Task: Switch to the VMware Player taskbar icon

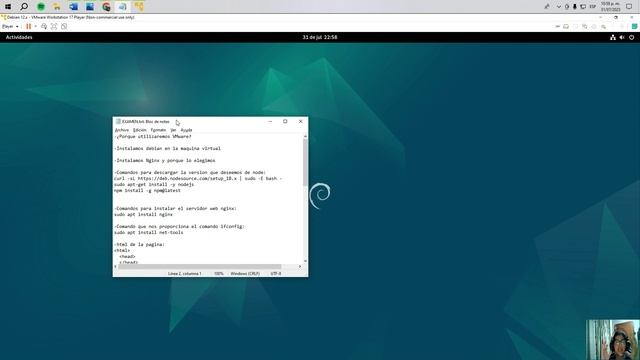Action: (139, 7)
